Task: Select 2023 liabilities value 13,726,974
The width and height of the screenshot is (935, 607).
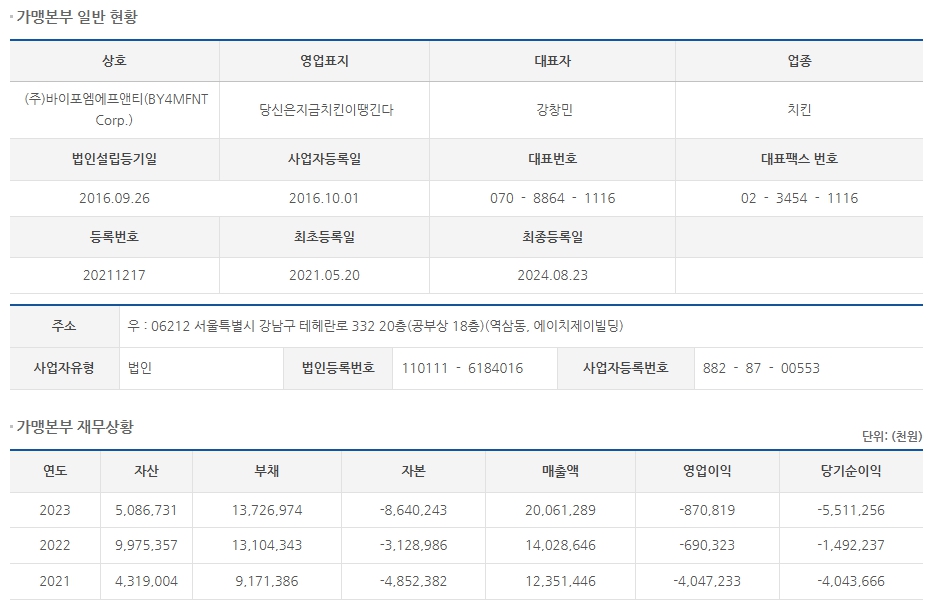Action: [267, 510]
